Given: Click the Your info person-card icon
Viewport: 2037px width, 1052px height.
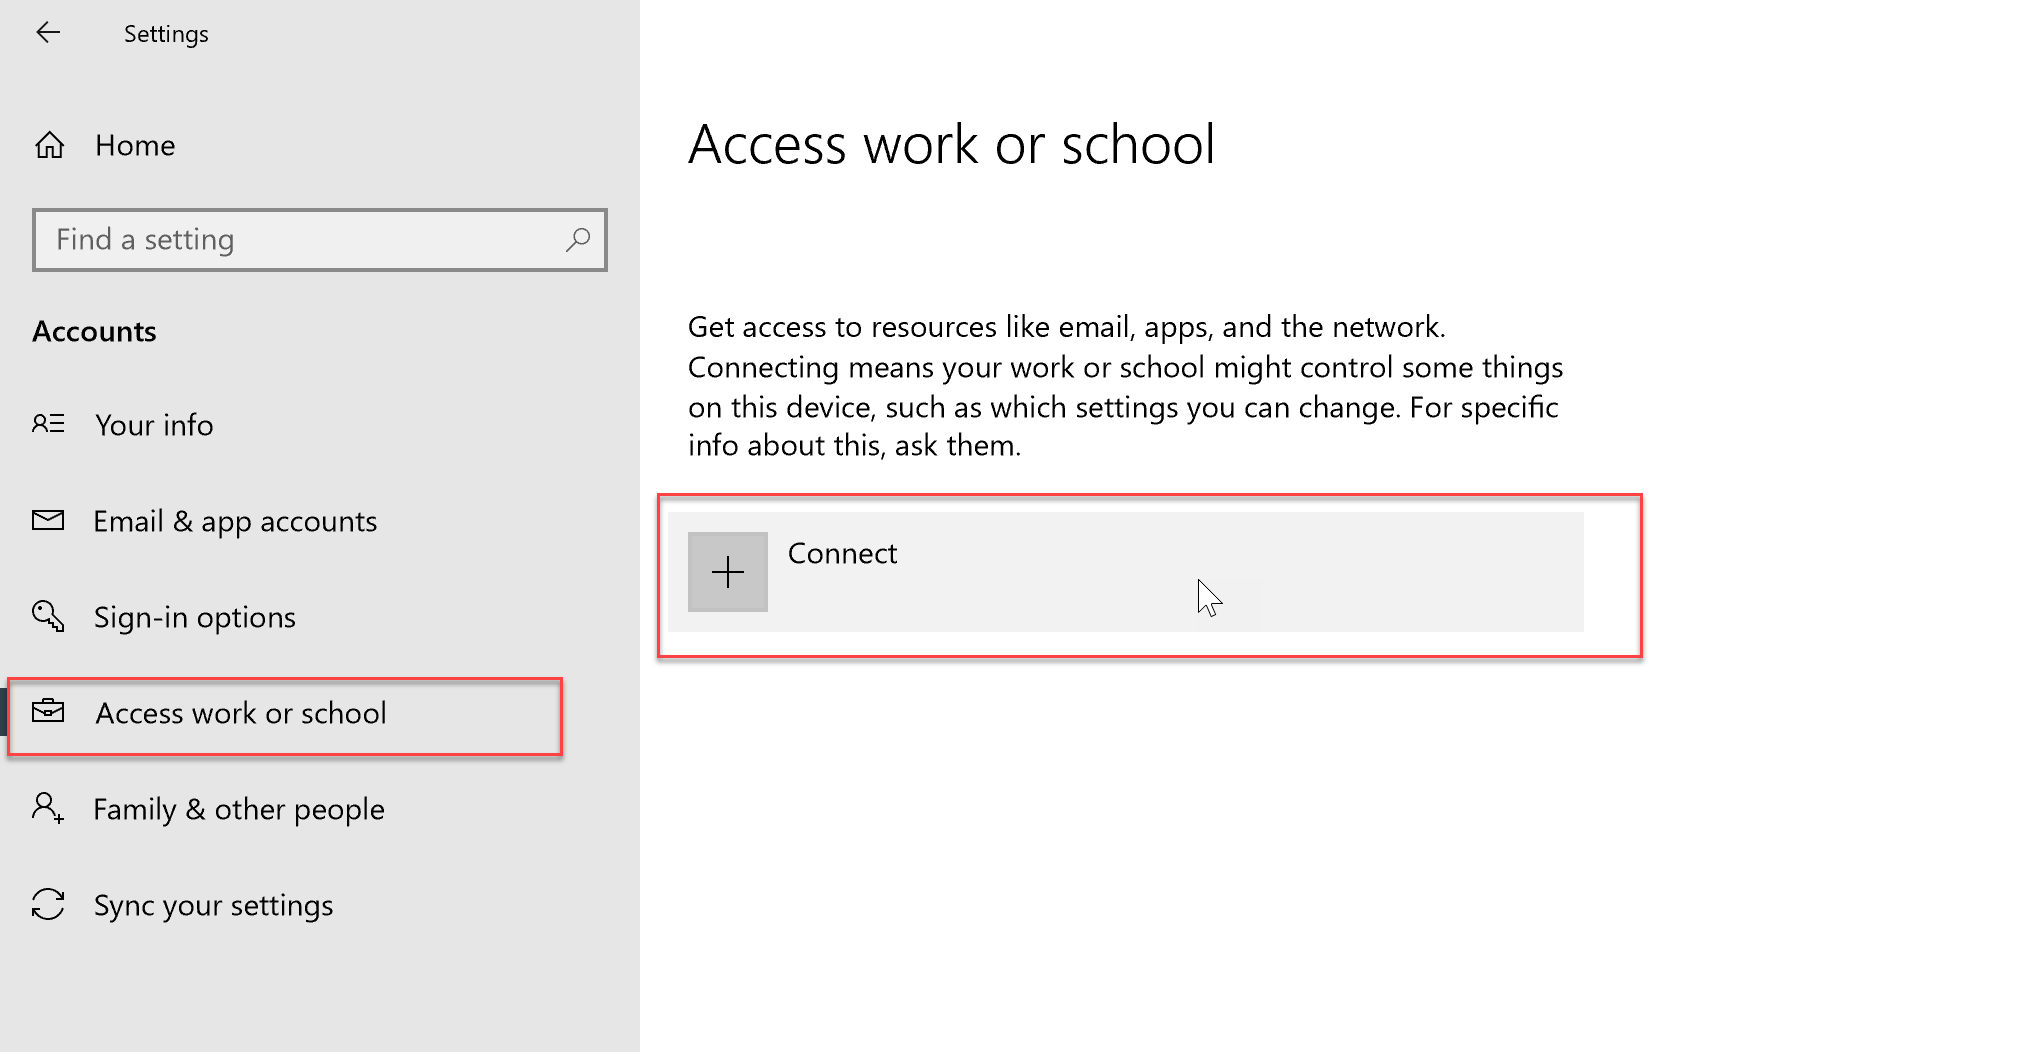Looking at the screenshot, I should coord(48,424).
